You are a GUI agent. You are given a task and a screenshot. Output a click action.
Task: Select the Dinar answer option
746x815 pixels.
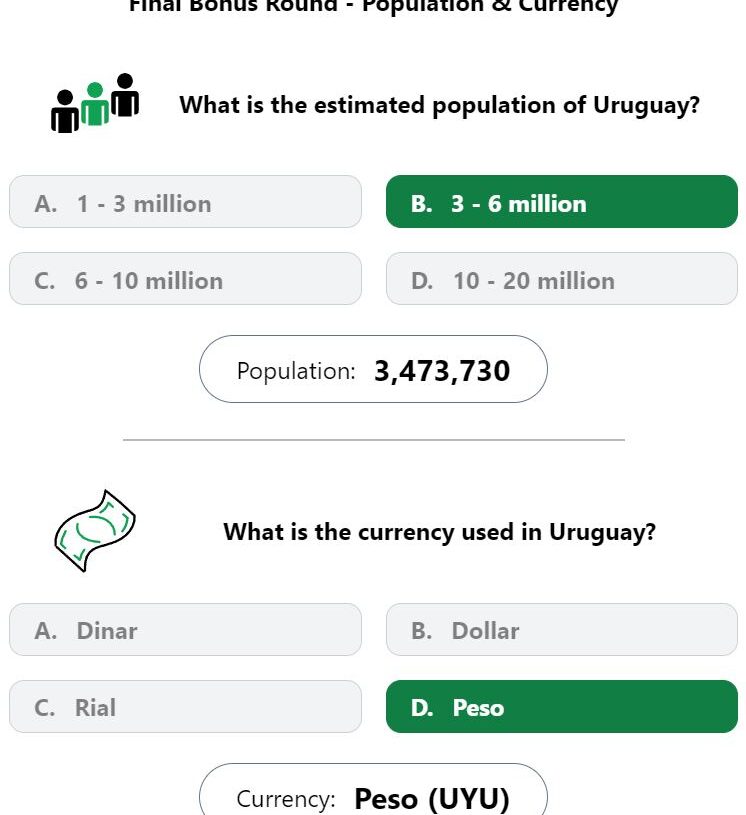[185, 629]
